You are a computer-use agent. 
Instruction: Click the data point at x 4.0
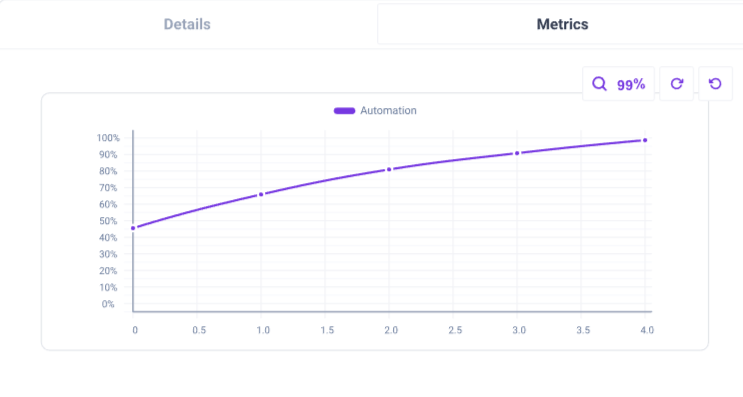point(645,140)
